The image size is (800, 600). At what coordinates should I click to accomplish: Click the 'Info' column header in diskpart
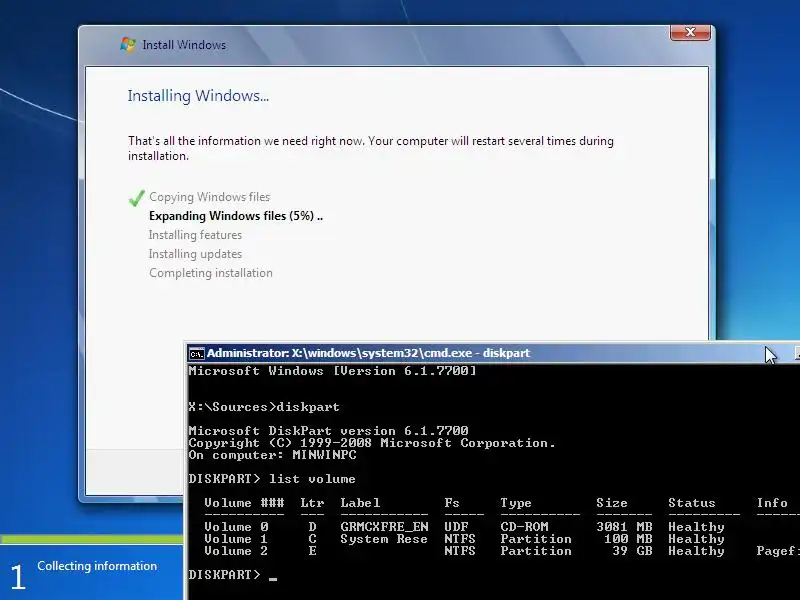pyautogui.click(x=772, y=503)
